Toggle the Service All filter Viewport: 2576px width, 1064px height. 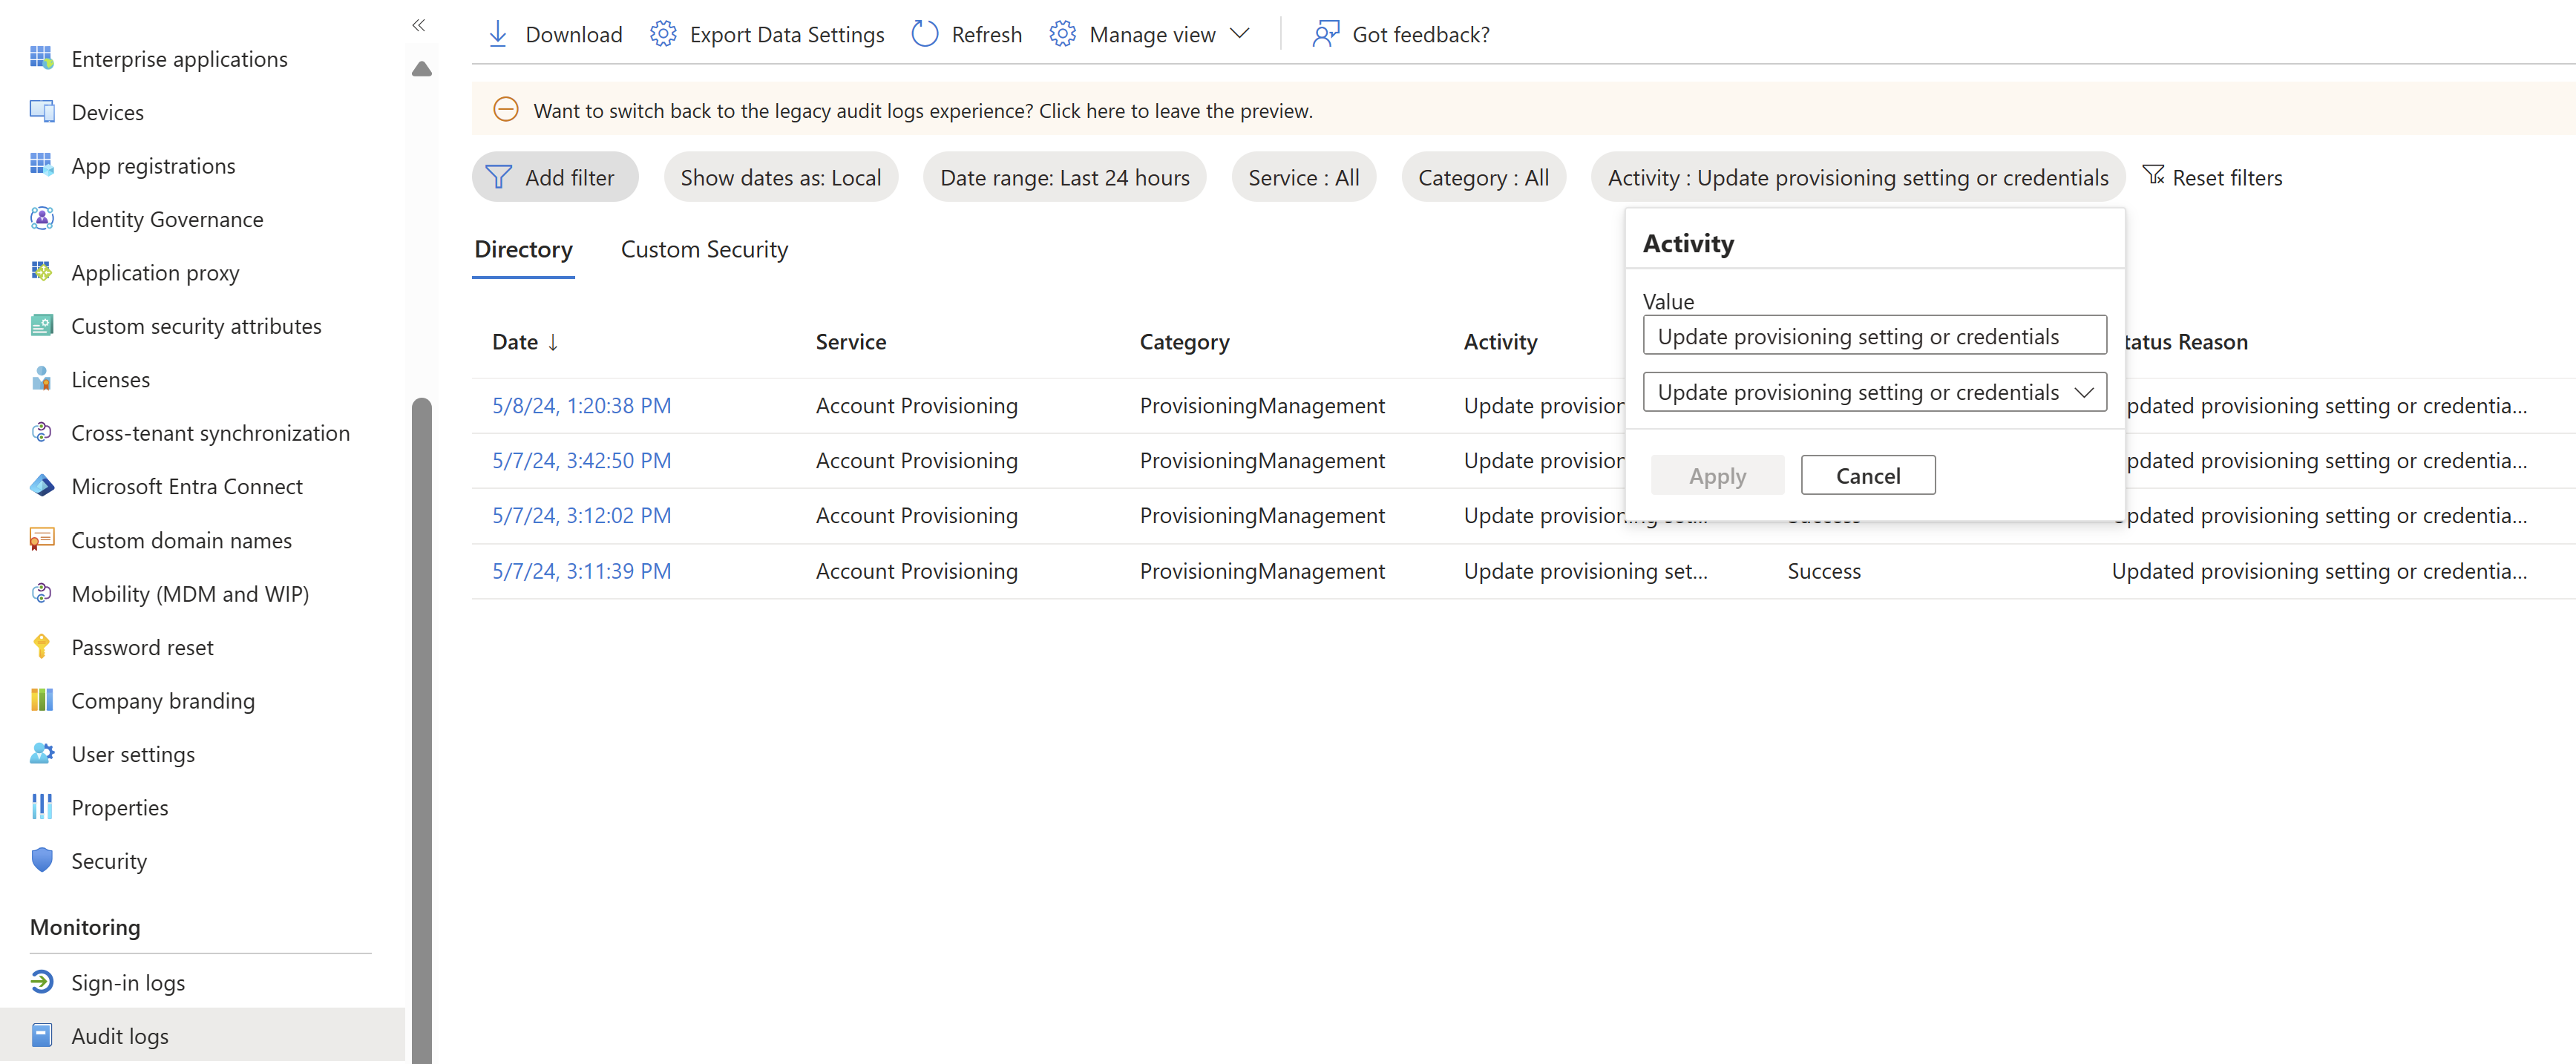1301,177
